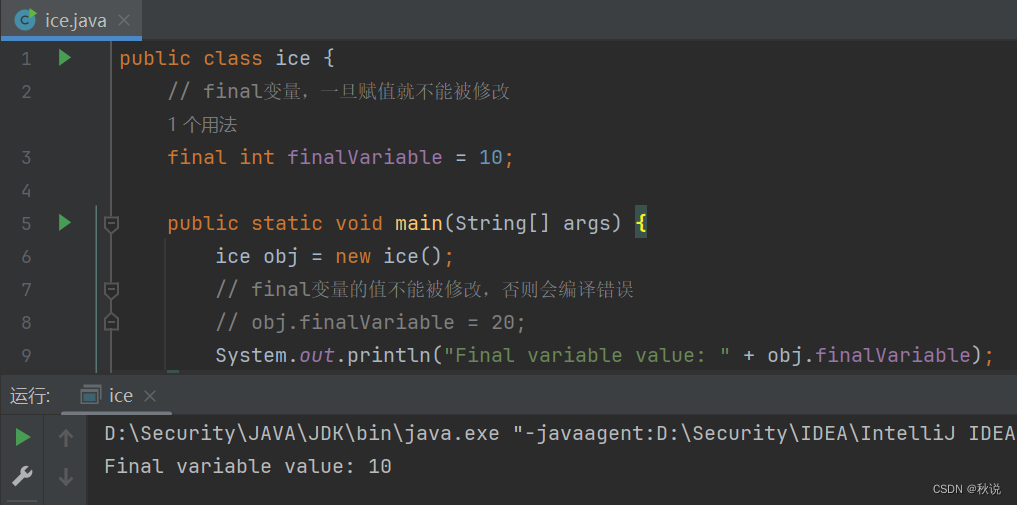Click console output 'Final variable value: 10'
This screenshot has width=1017, height=505.
point(248,466)
